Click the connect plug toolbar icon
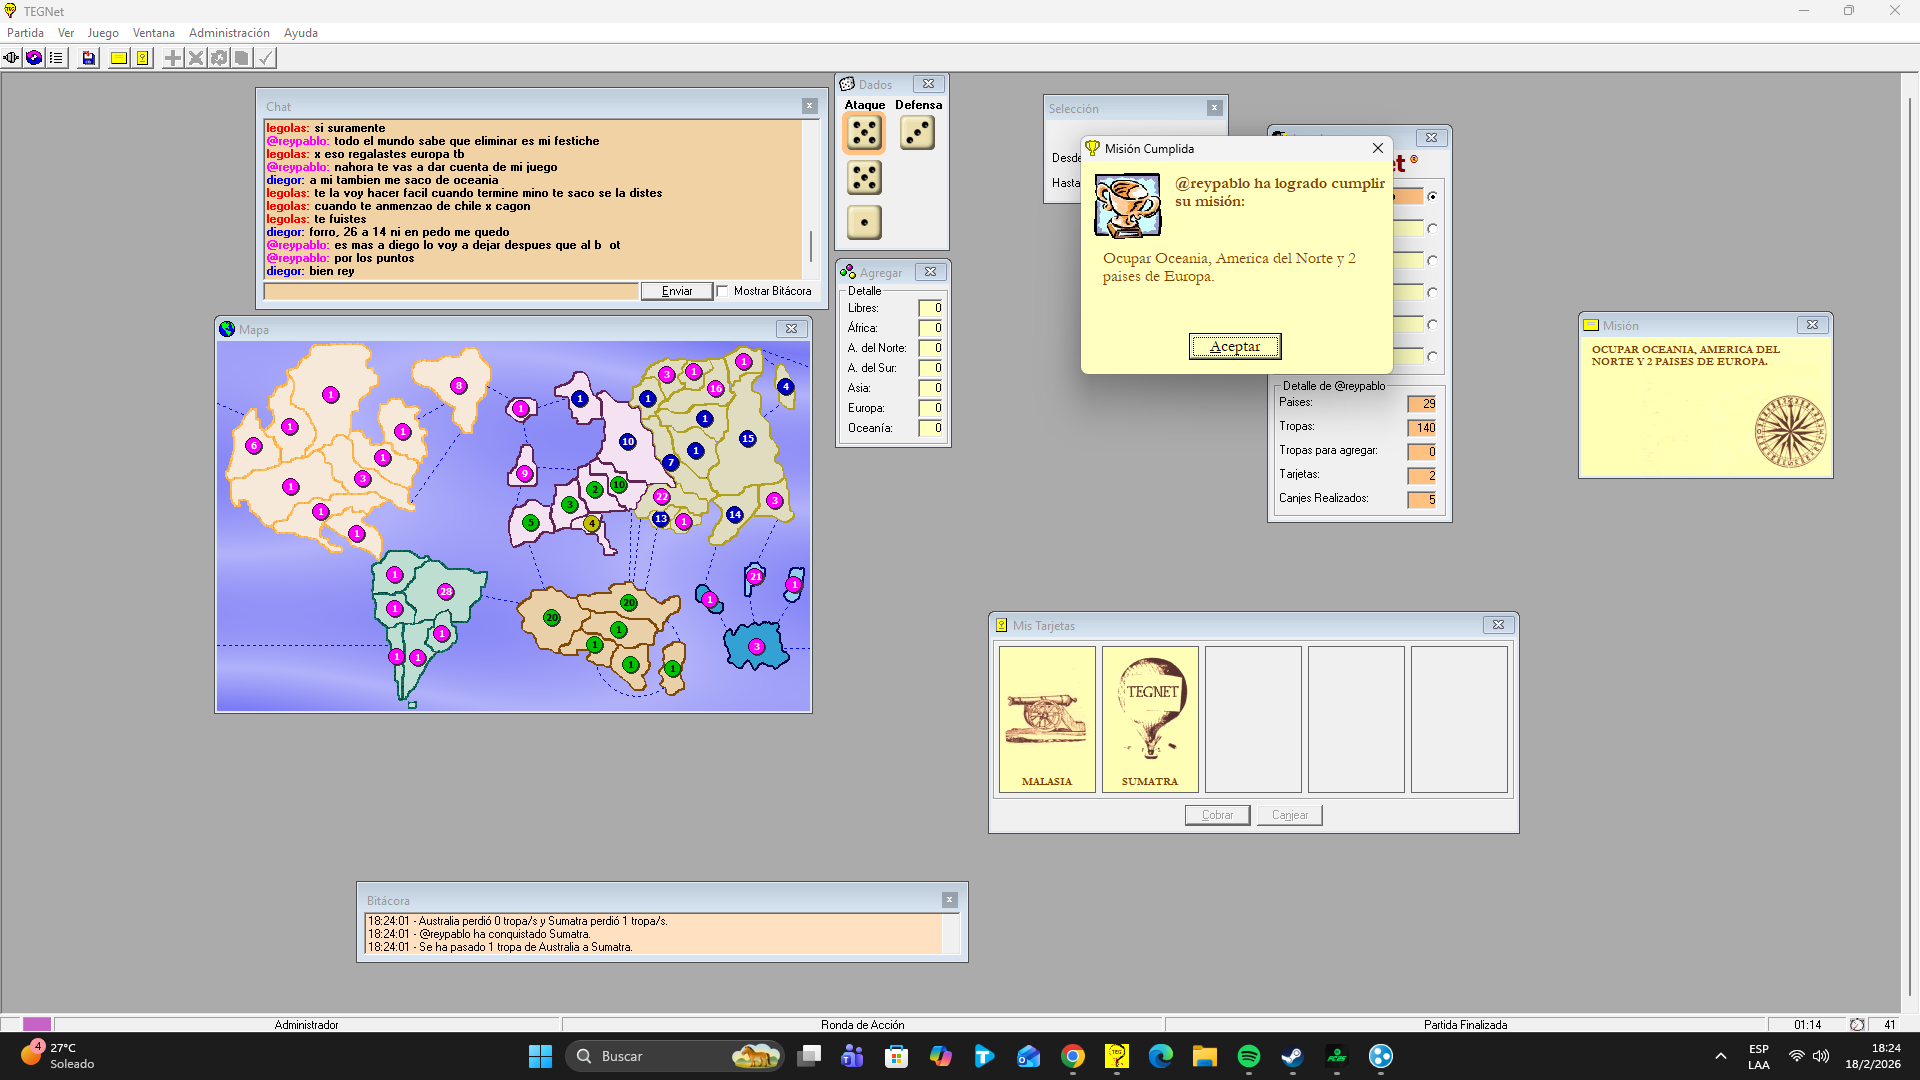Screen dimensions: 1920x1080 tap(11, 58)
